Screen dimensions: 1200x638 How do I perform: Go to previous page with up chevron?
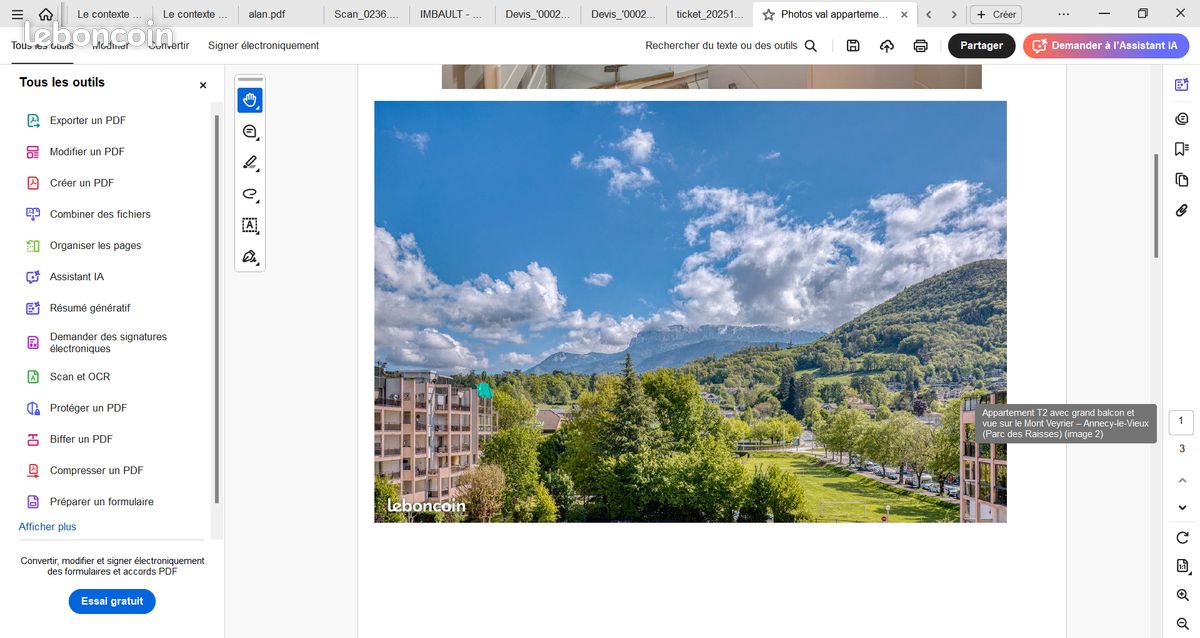pos(1182,481)
